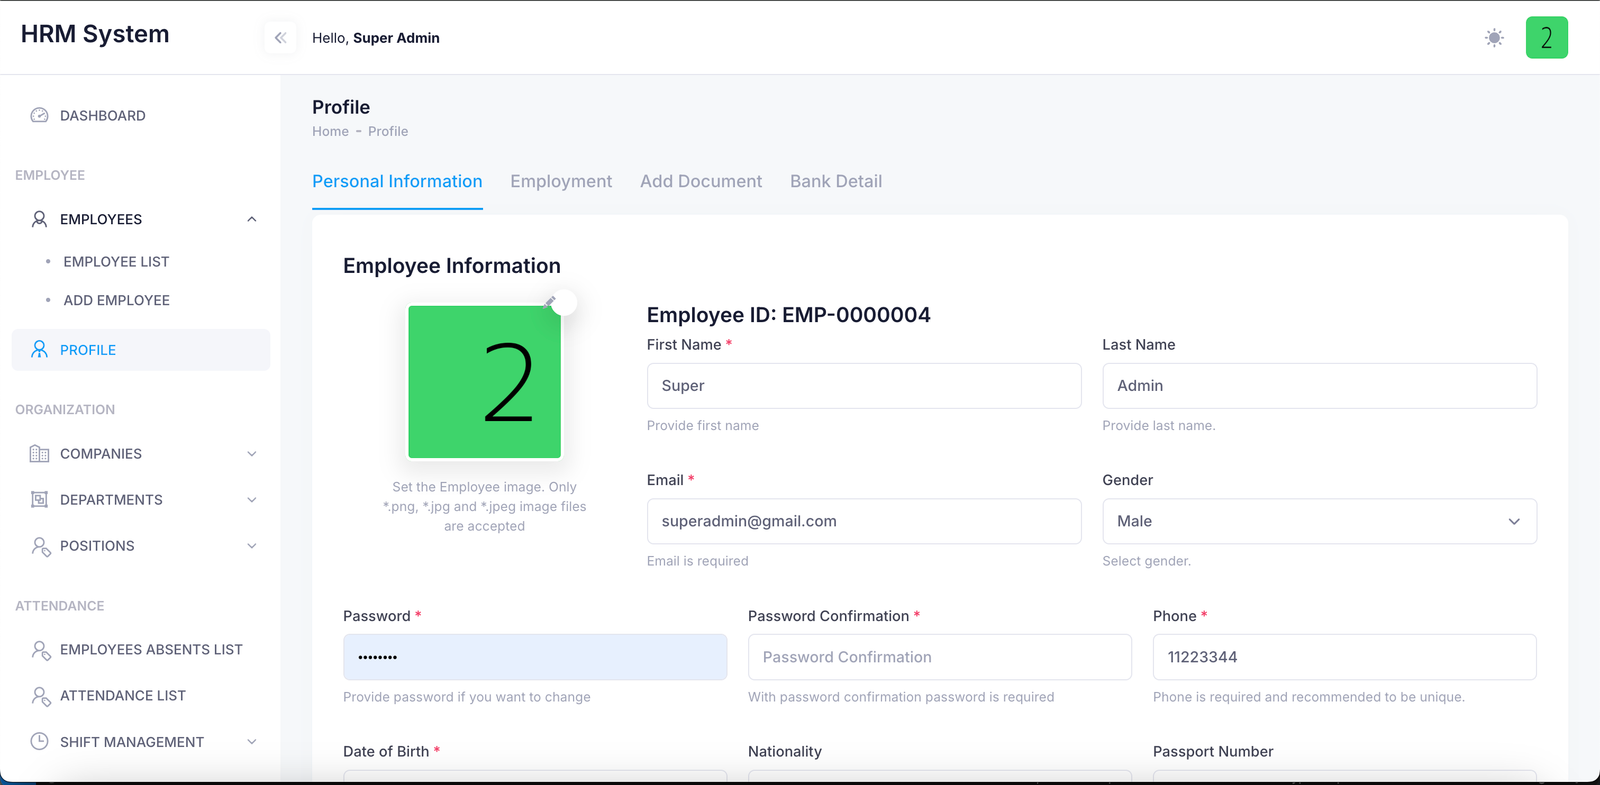
Task: Toggle the light/dark theme sun icon
Action: pos(1494,38)
